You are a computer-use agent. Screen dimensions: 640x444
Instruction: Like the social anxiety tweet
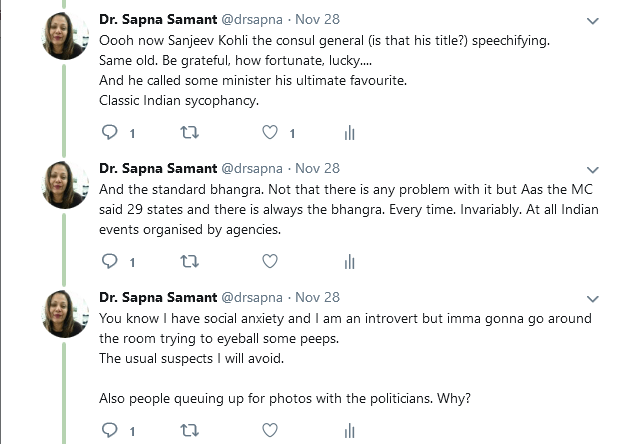tap(269, 431)
